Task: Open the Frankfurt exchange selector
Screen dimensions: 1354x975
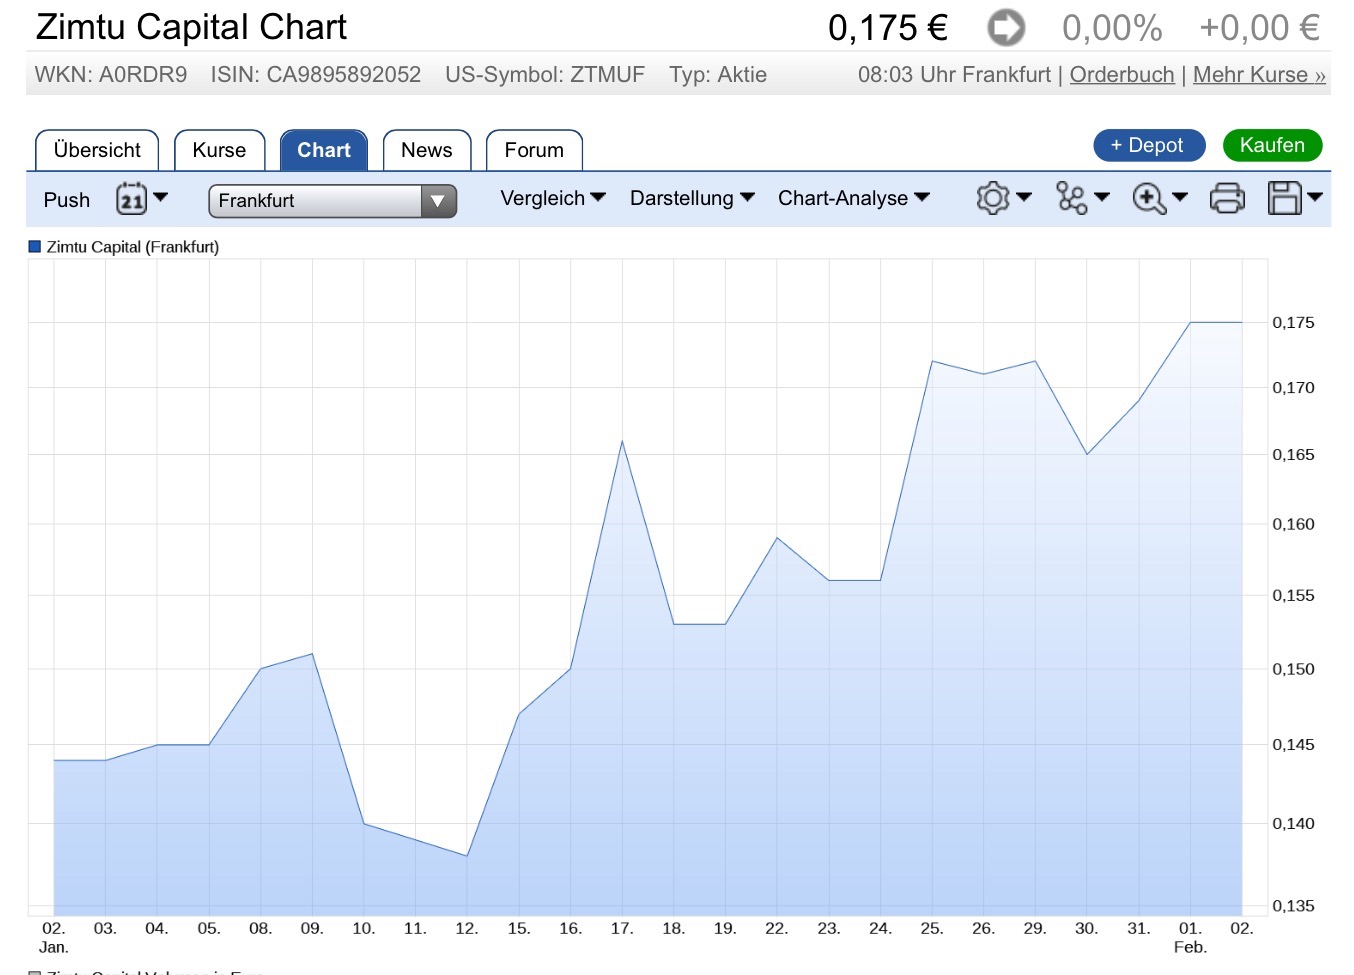Action: click(332, 201)
